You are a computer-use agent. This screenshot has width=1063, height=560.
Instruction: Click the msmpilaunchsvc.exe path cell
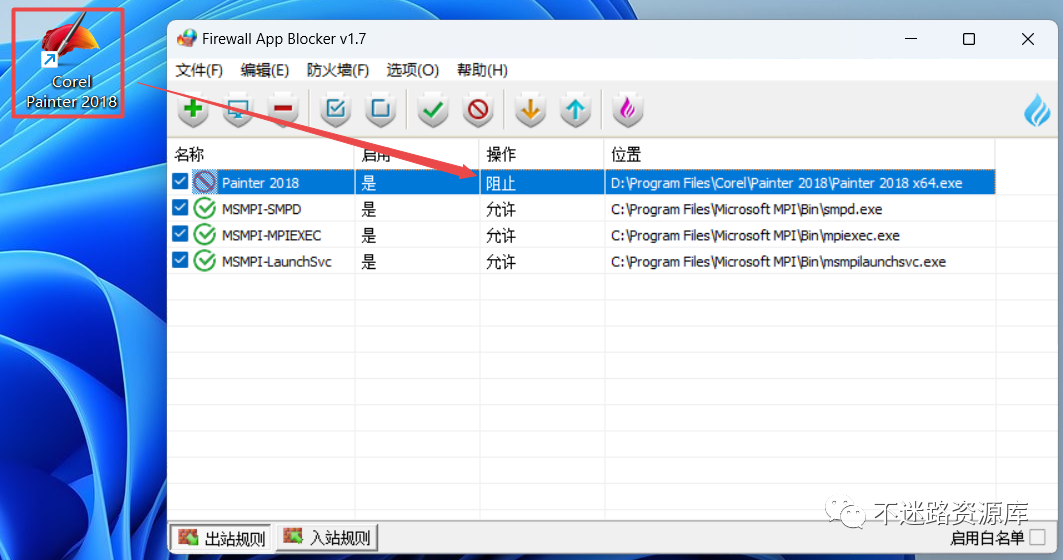point(799,262)
